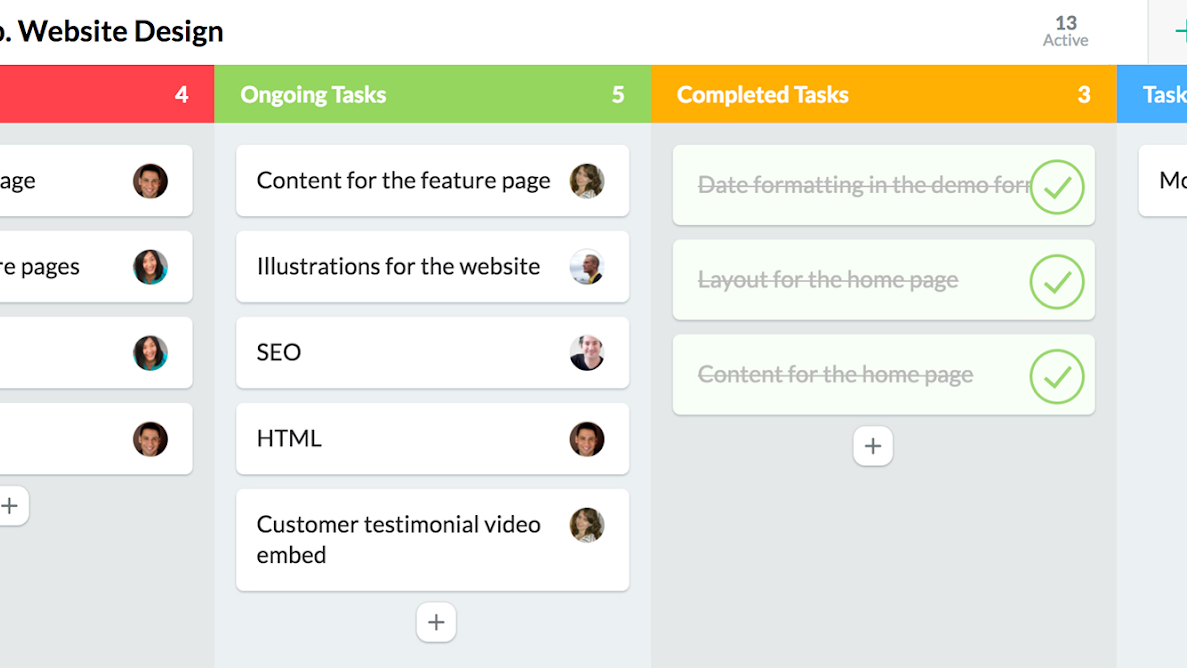Viewport: 1187px width, 668px height.
Task: Click the Completed Tasks column header
Action: pos(763,94)
